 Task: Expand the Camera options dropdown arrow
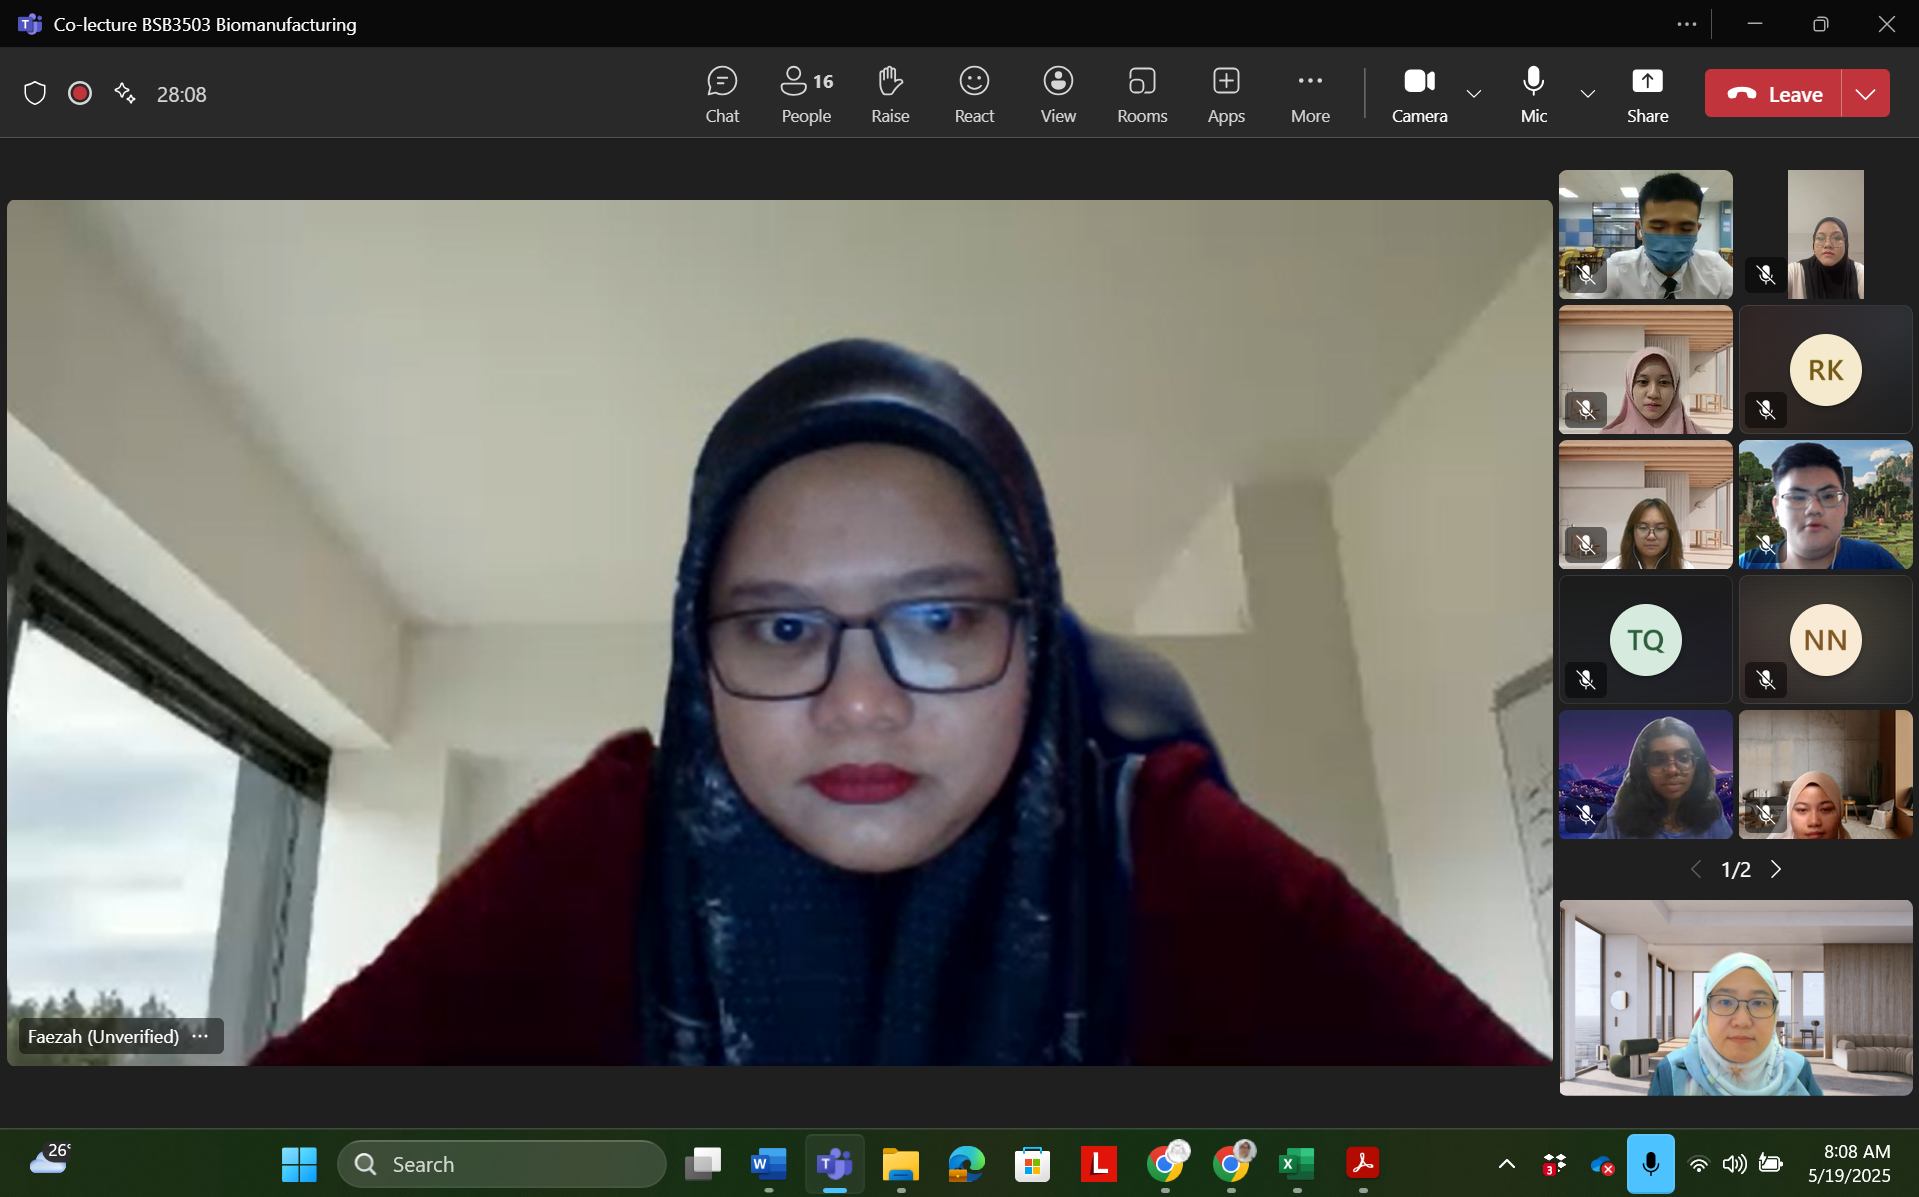pos(1474,94)
